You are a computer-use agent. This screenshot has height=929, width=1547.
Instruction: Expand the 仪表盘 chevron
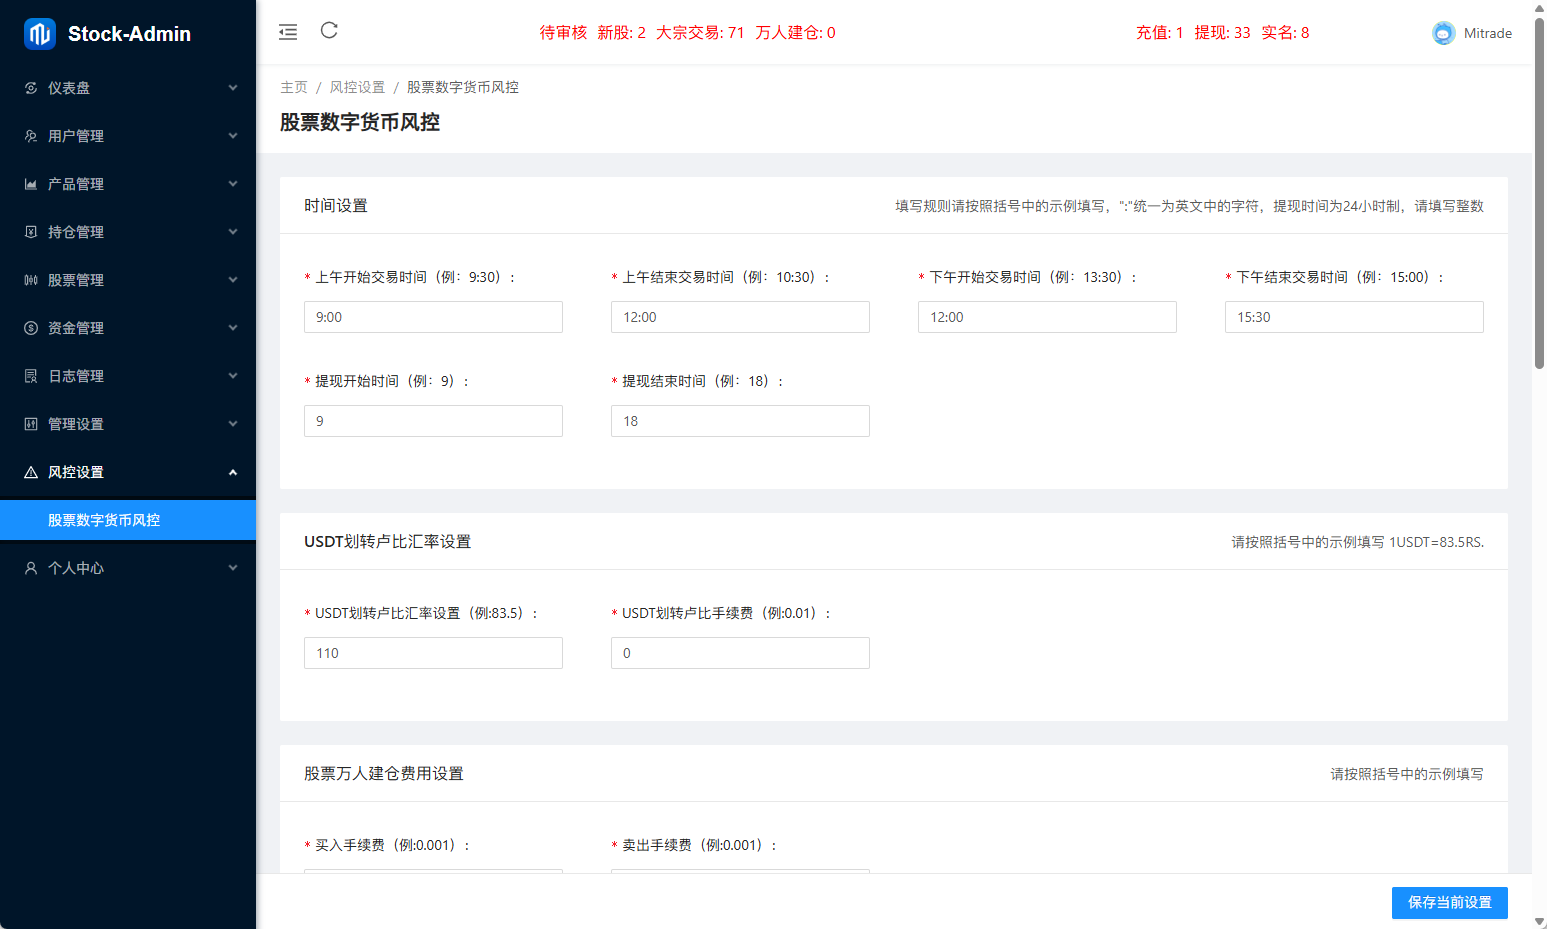click(233, 88)
